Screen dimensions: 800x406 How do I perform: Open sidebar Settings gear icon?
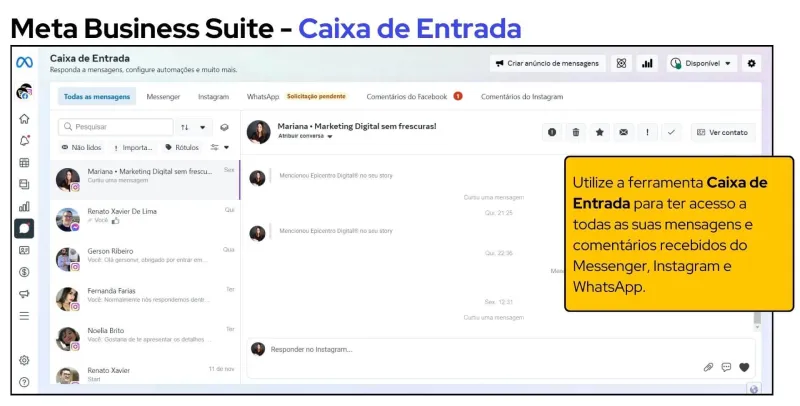pos(24,360)
